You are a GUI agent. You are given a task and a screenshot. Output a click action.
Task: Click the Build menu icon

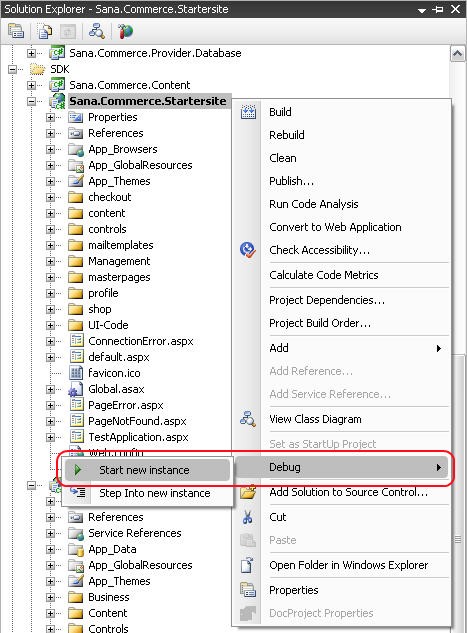(248, 112)
